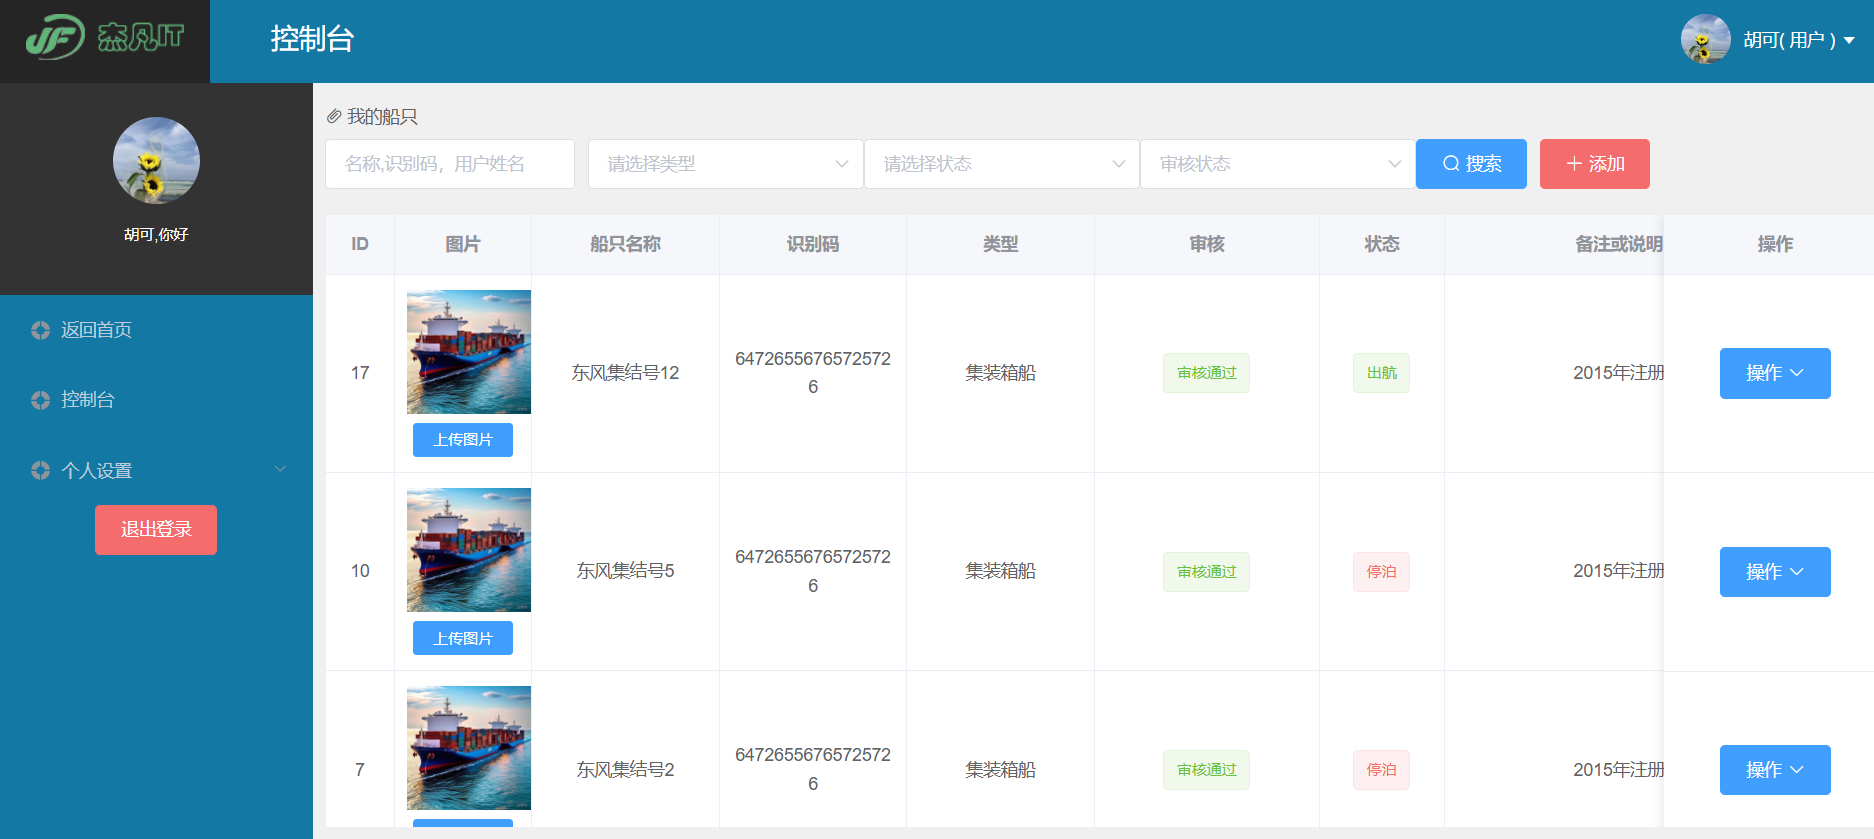The image size is (1874, 839).
Task: Click ship image for 东风集结号5
Action: (x=469, y=550)
